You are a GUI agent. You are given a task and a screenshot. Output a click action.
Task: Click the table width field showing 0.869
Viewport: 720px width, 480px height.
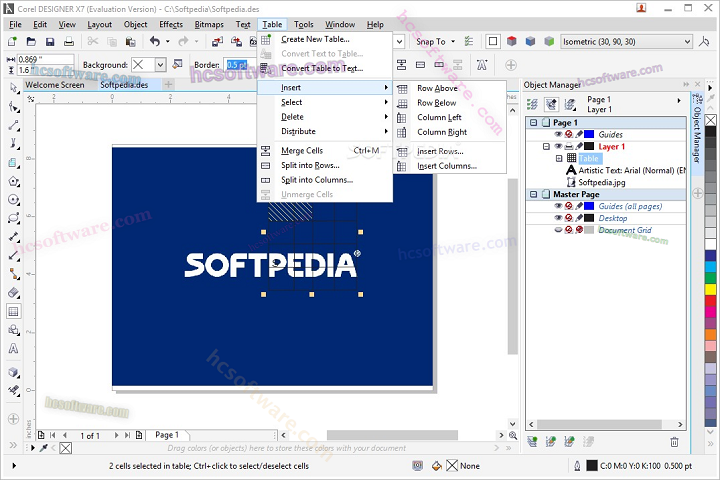coord(45,59)
